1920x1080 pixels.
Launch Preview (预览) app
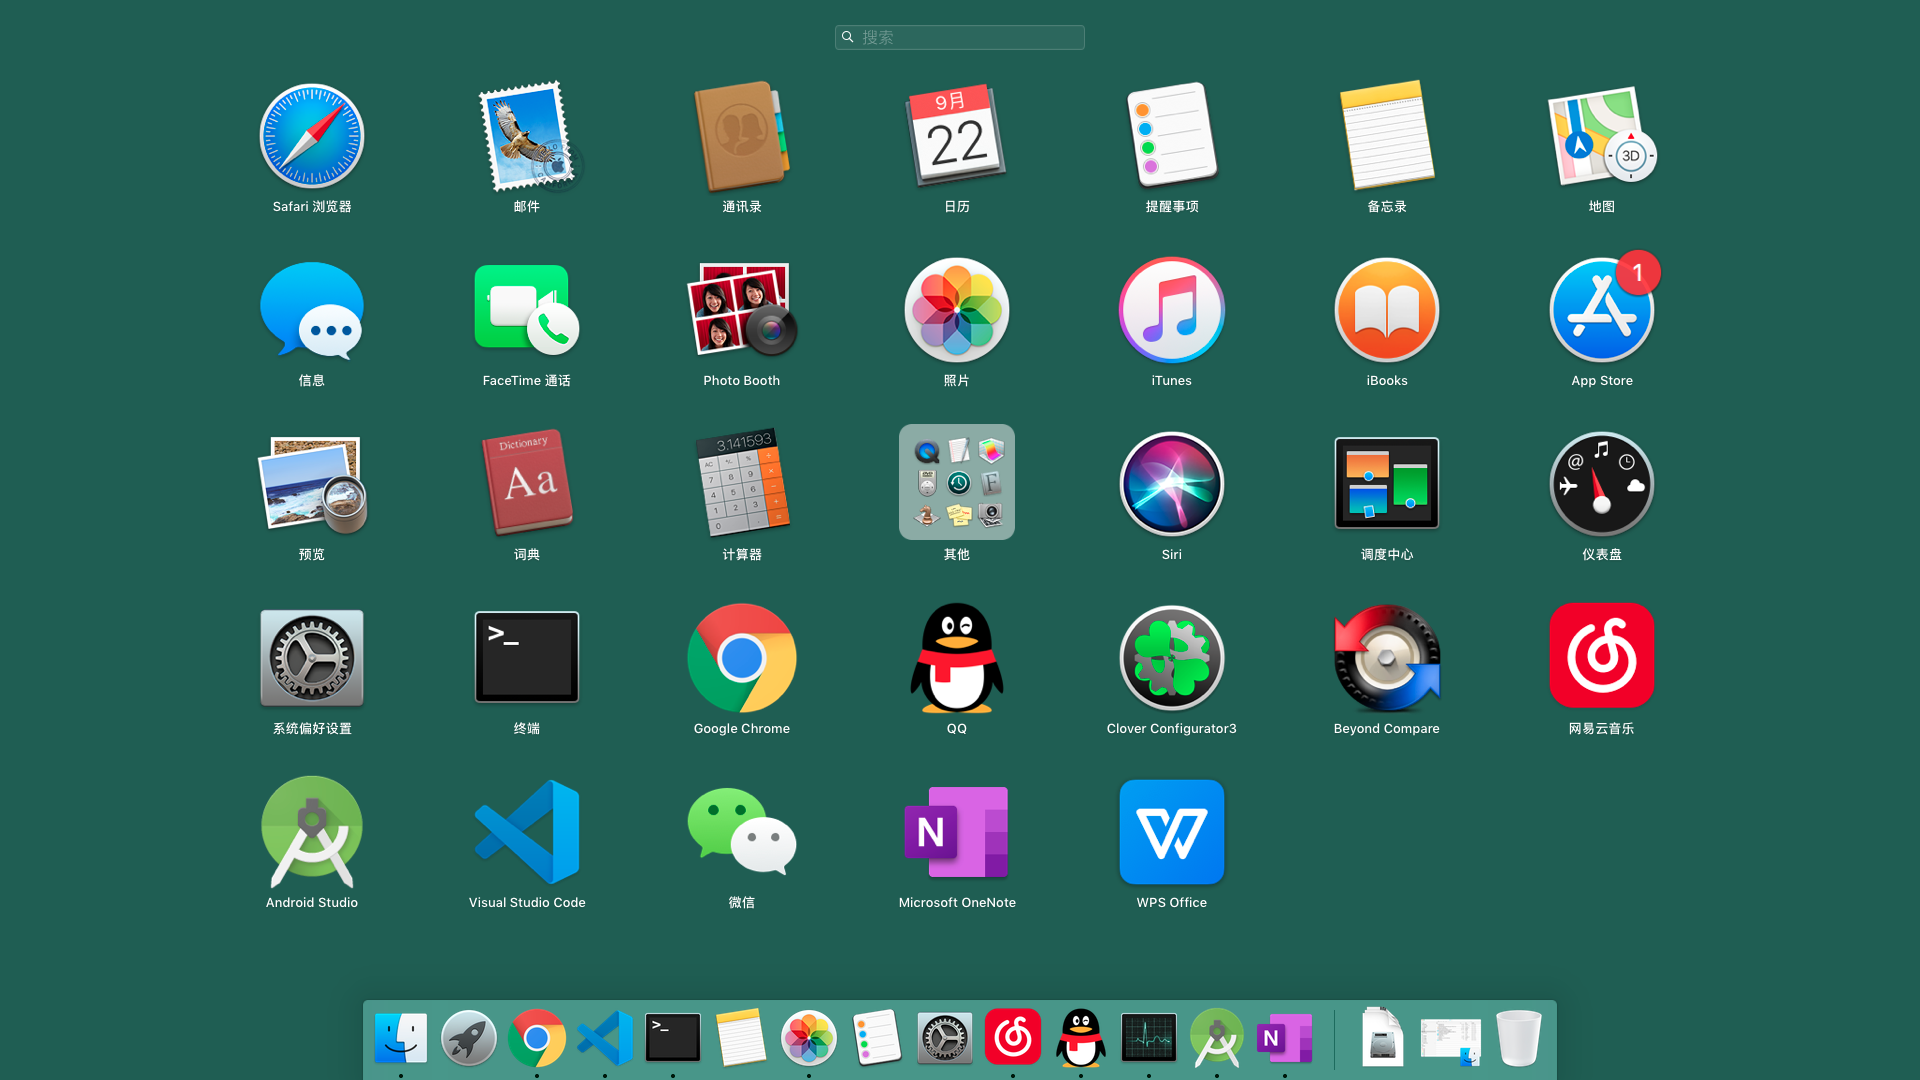312,484
